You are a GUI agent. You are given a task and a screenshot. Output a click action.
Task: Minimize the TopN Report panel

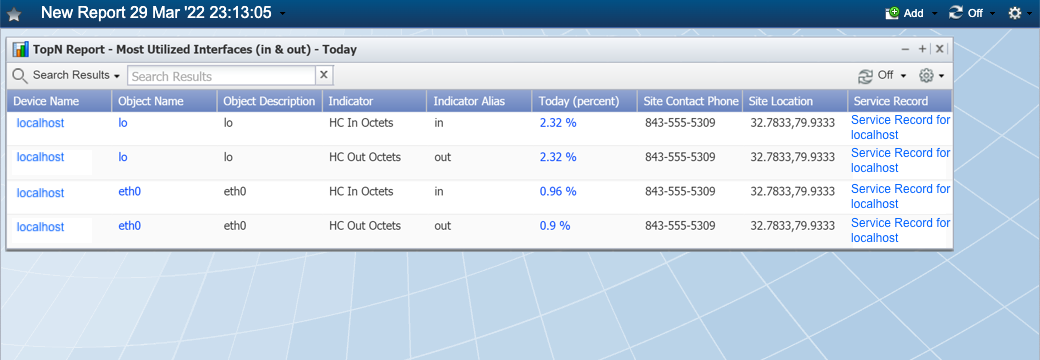(905, 49)
